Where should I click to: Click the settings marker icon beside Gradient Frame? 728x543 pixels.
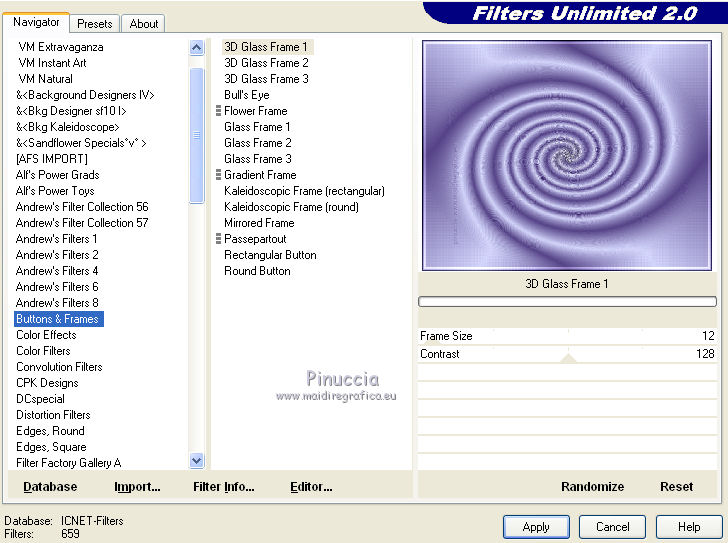218,175
